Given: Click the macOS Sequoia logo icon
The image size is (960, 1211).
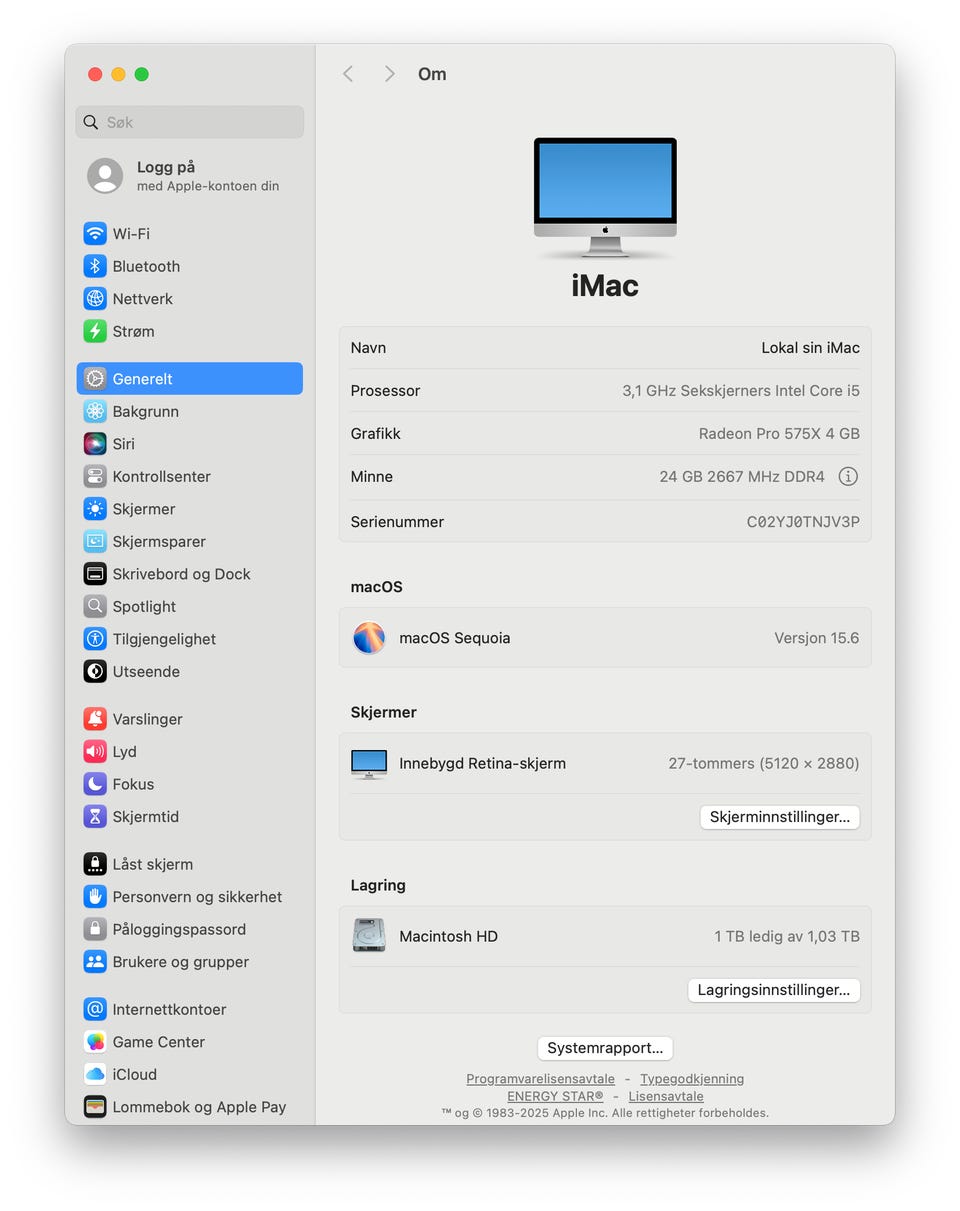Looking at the screenshot, I should [369, 638].
